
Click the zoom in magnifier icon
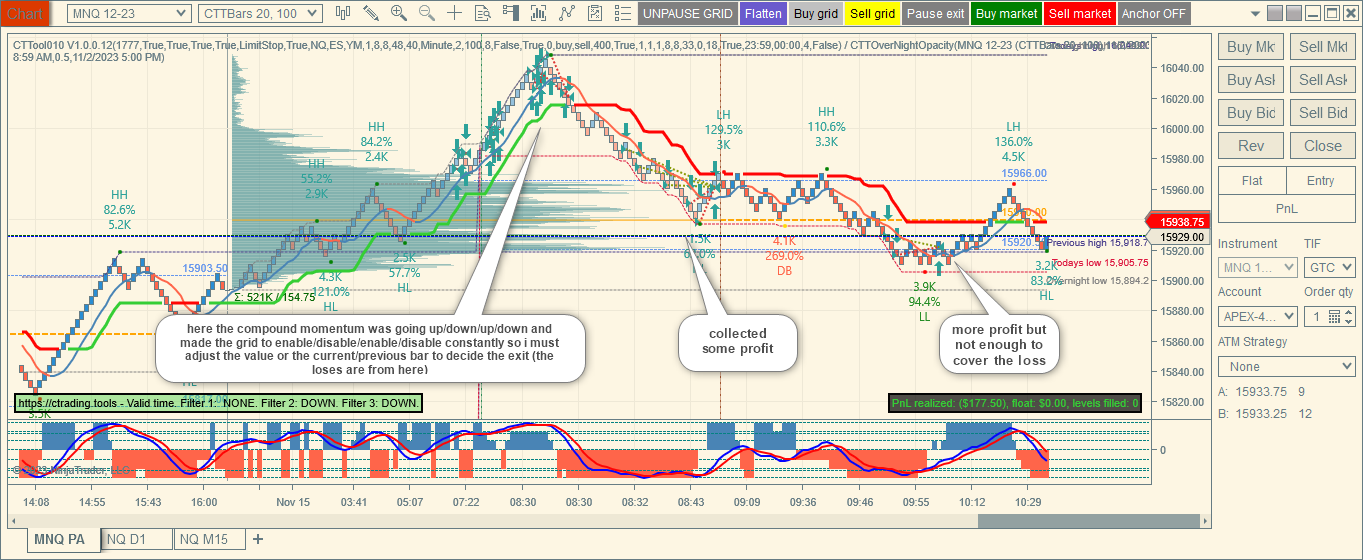399,13
